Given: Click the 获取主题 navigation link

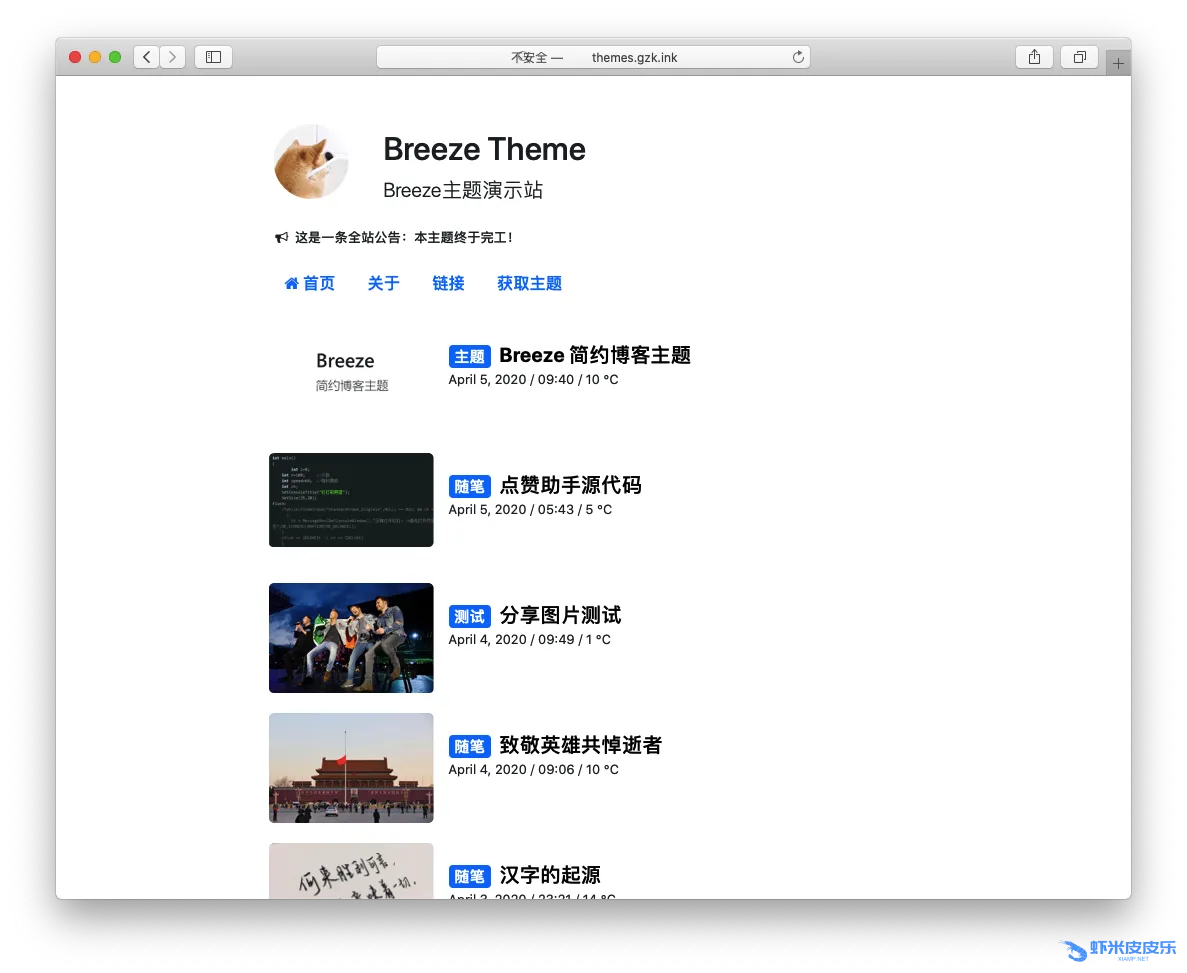Looking at the screenshot, I should coord(529,284).
